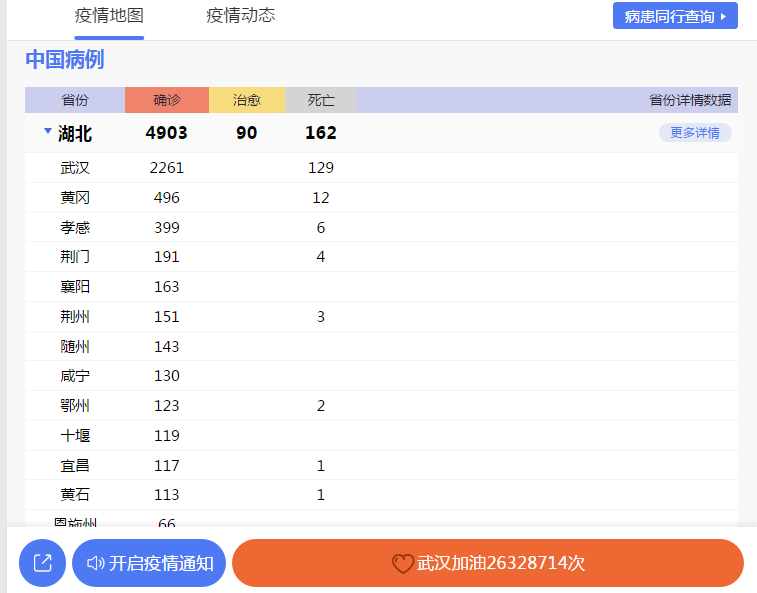Image resolution: width=757 pixels, height=593 pixels.
Task: Click the 治愈 column header
Action: pos(247,100)
